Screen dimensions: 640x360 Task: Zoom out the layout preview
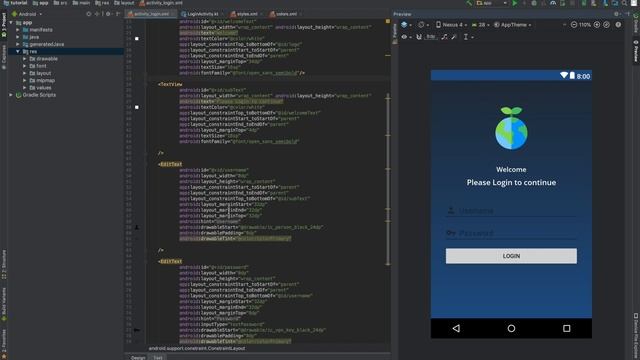coord(573,25)
